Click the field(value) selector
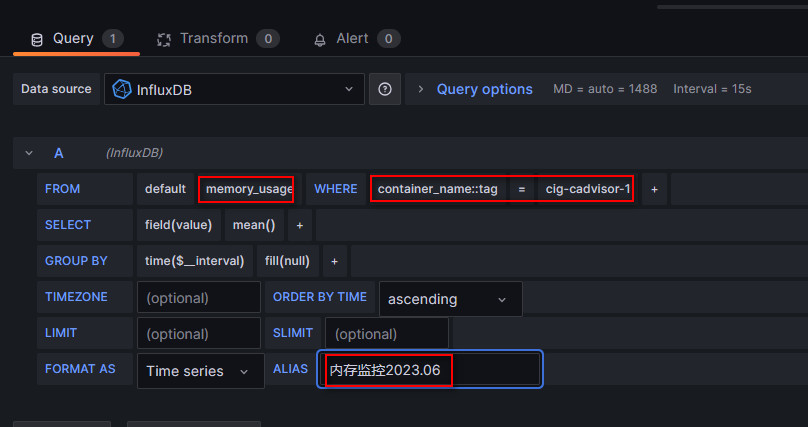Image resolution: width=808 pixels, height=427 pixels. pos(178,225)
